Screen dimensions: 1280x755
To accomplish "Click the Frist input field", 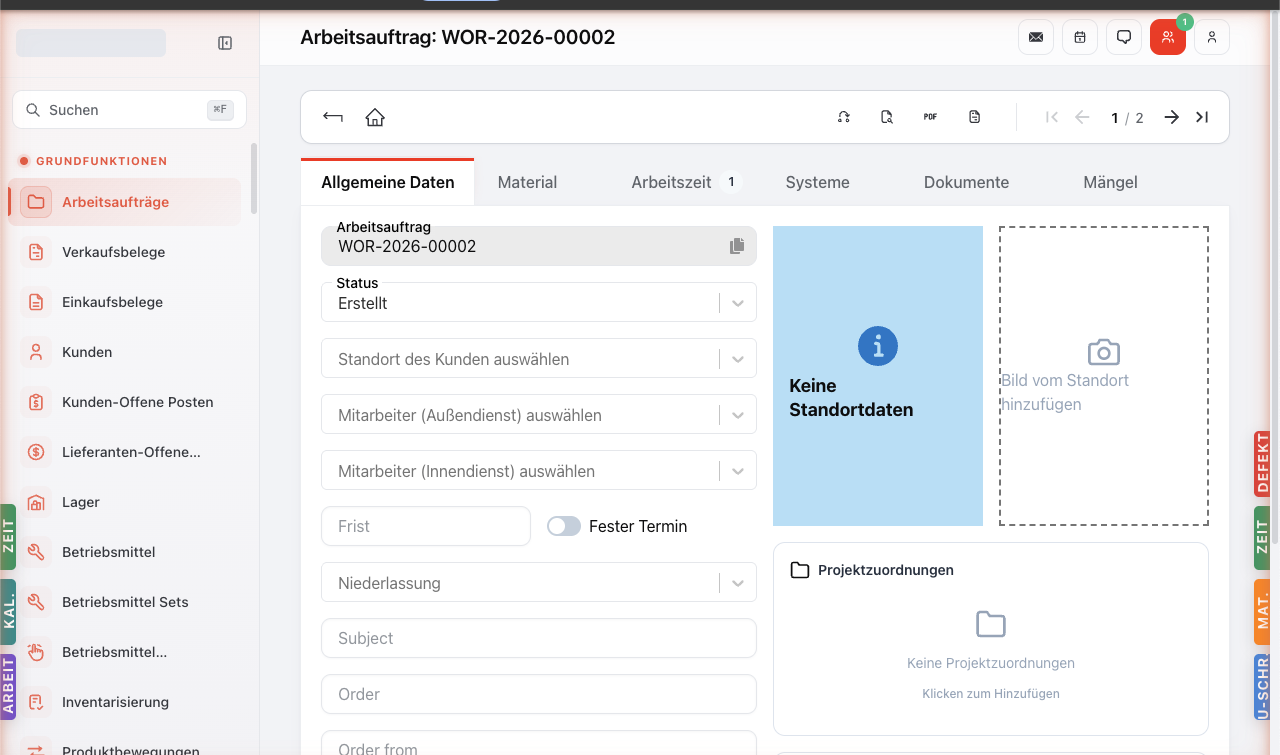I will coord(426,526).
